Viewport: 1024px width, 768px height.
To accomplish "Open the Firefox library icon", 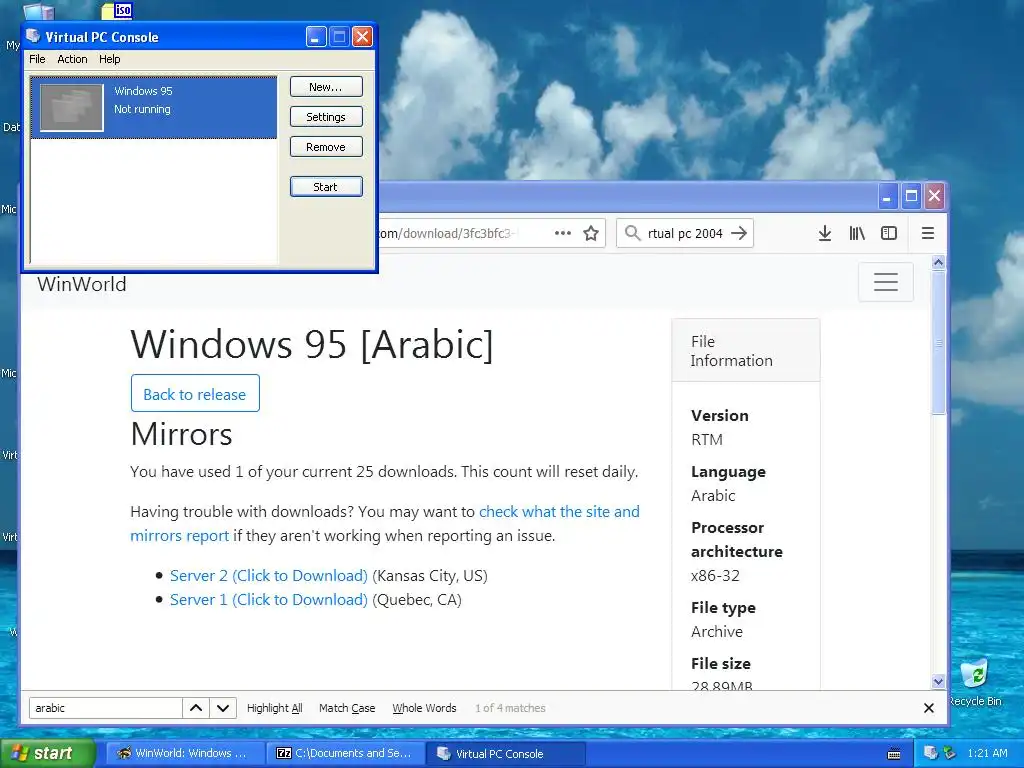I will coord(857,233).
